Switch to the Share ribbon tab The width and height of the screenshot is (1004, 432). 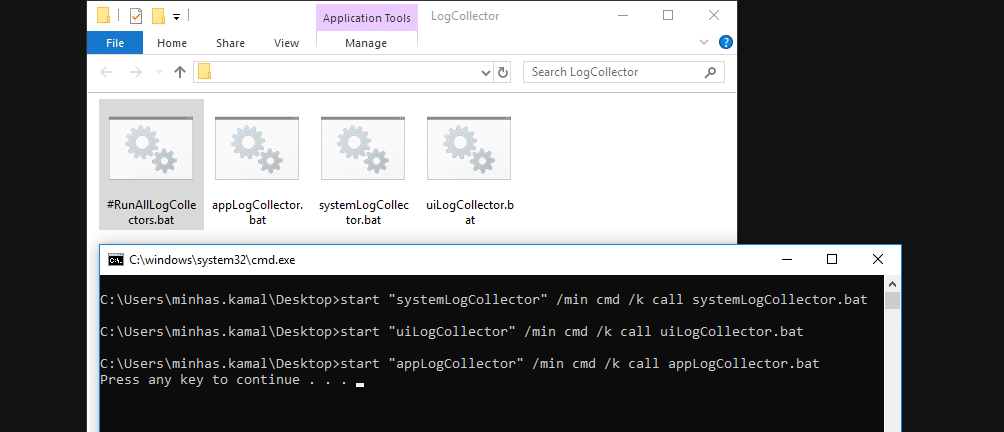pos(230,43)
